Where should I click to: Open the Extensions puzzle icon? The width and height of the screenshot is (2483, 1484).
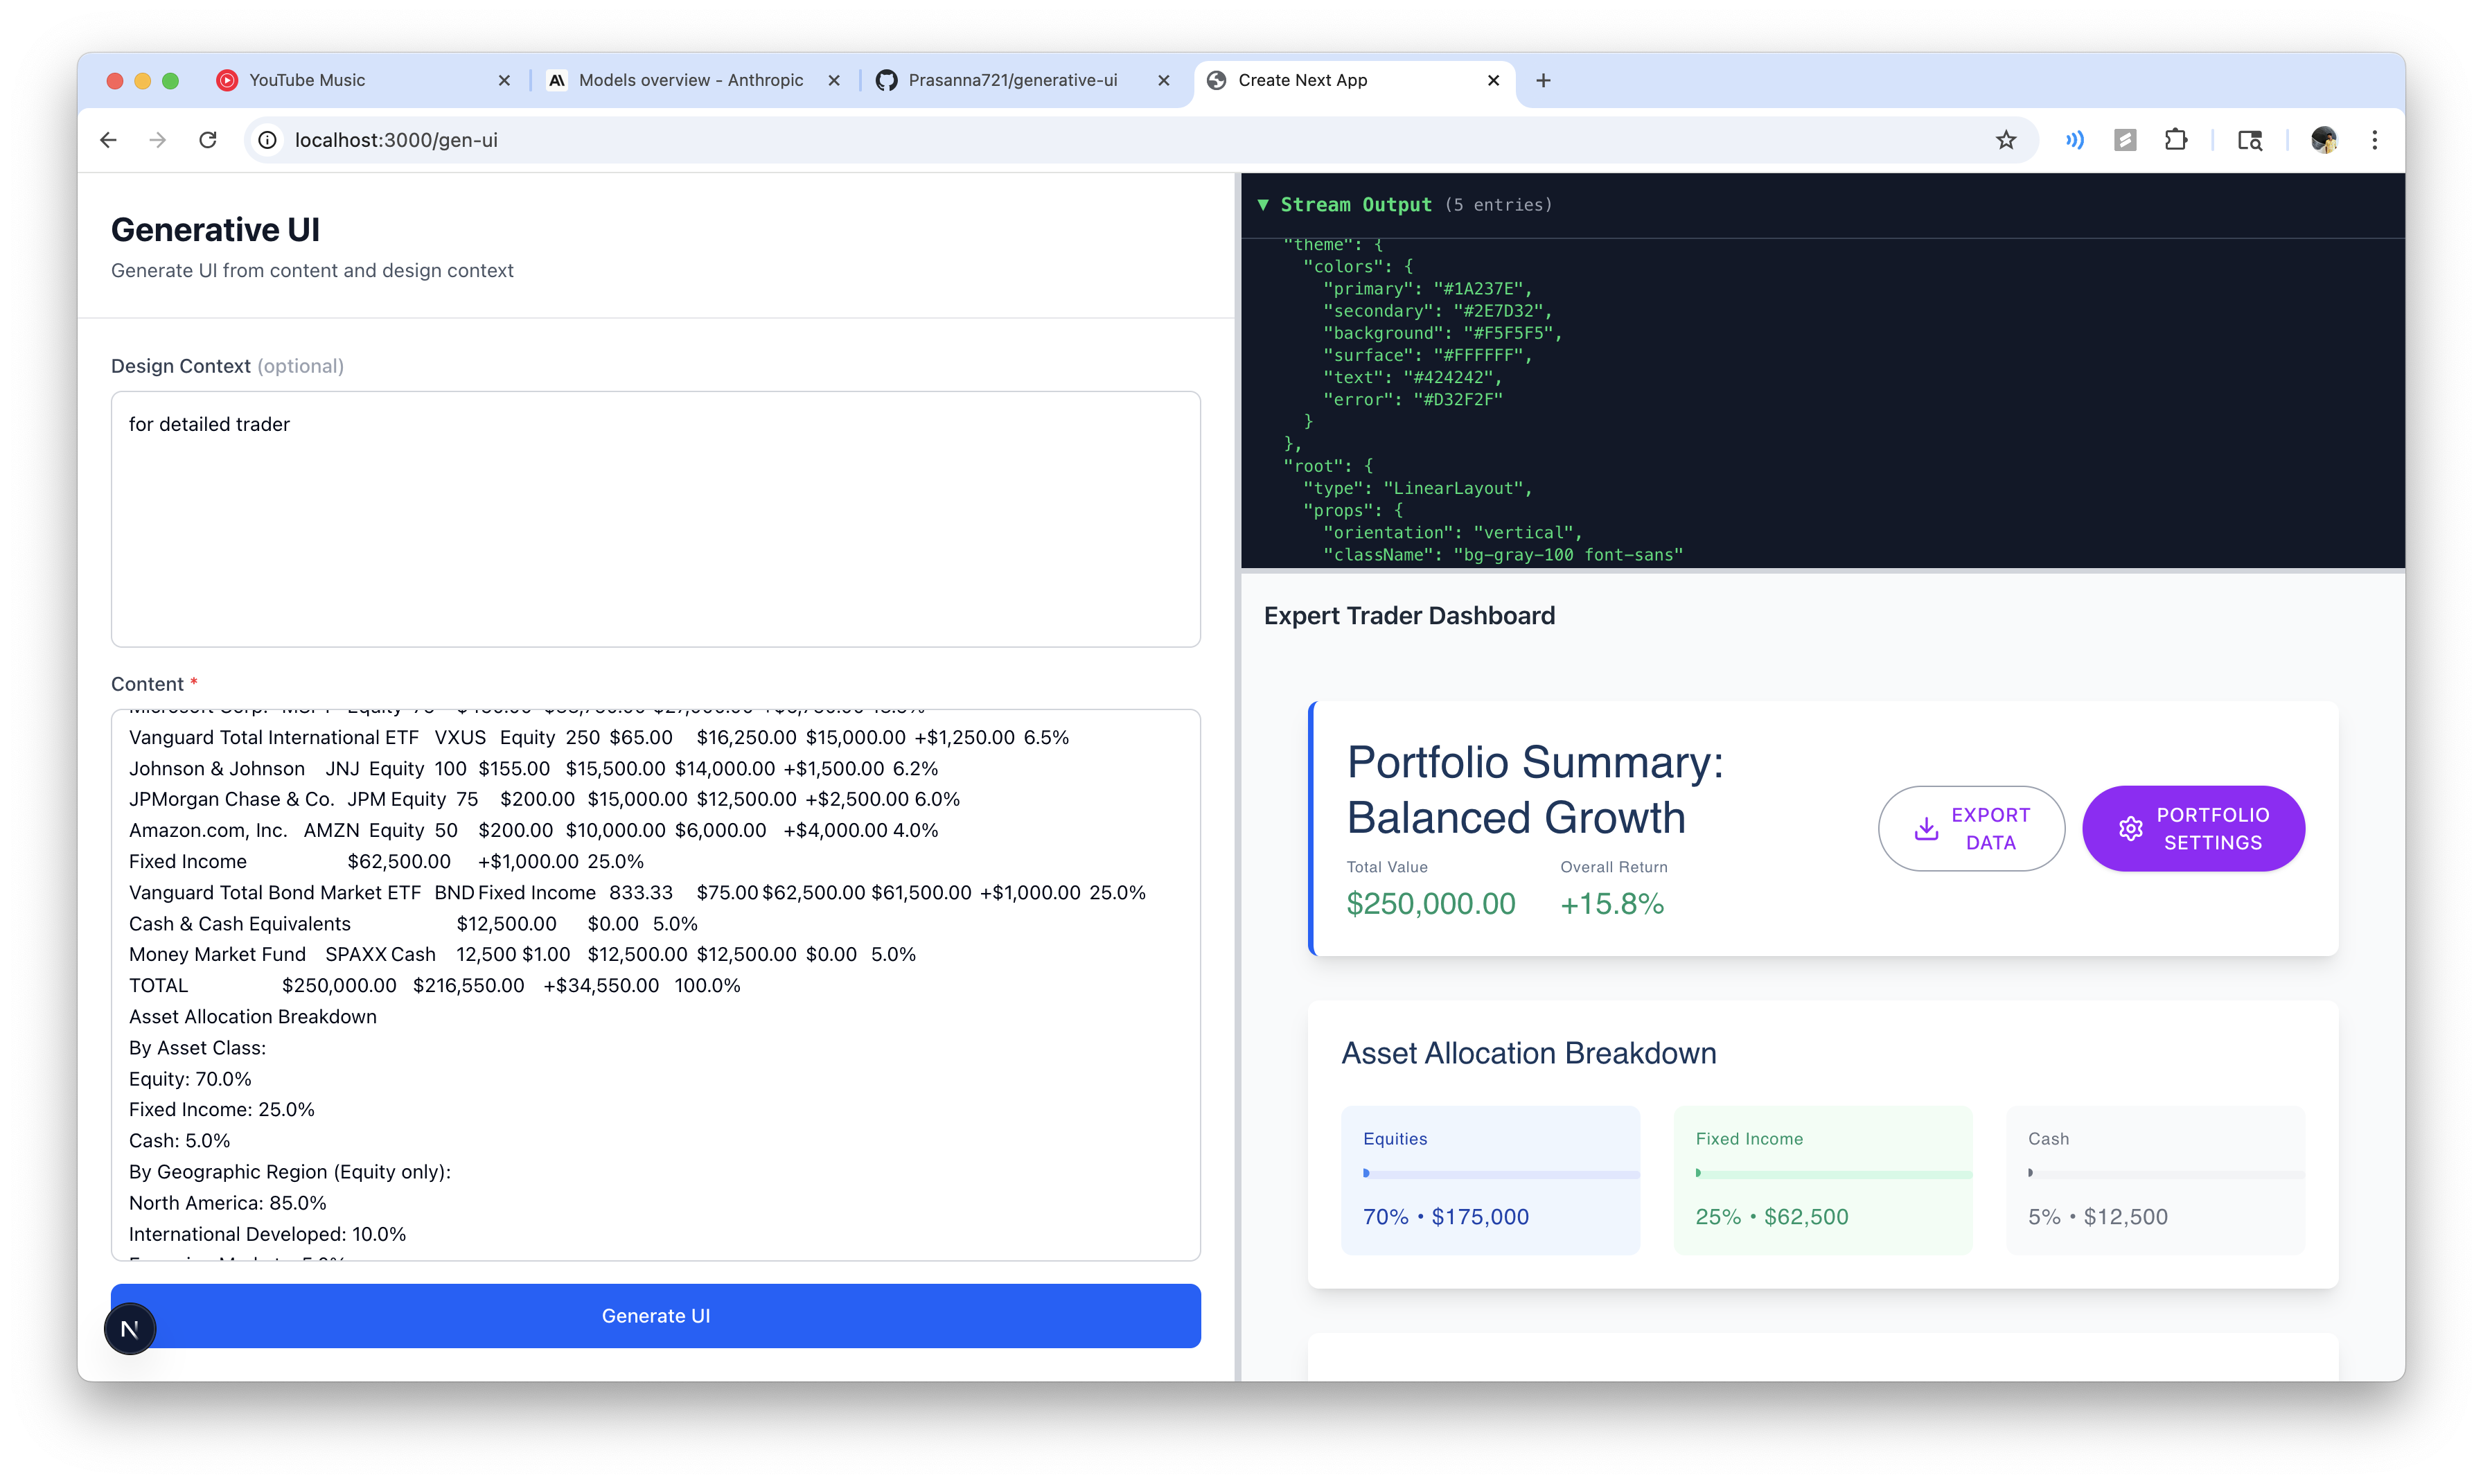tap(2176, 140)
